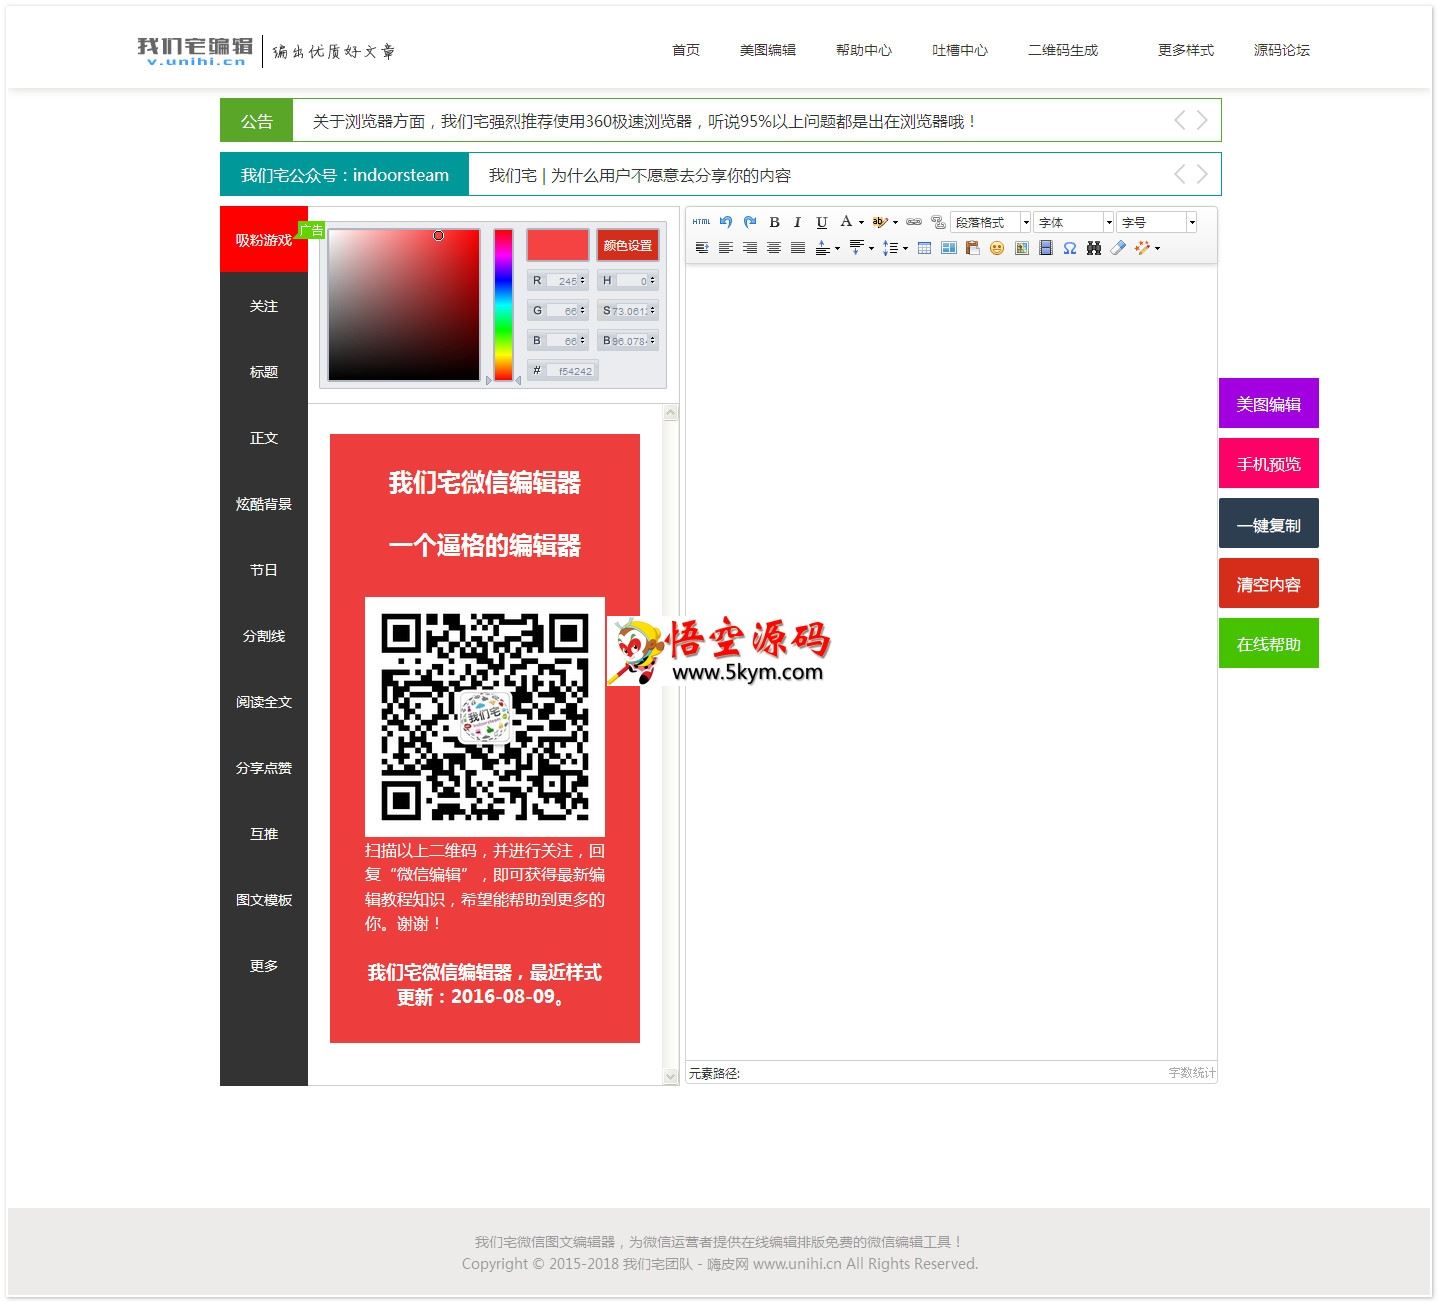Open HTML source view in editor toolbar
This screenshot has height=1303, width=1438.
pyautogui.click(x=702, y=222)
